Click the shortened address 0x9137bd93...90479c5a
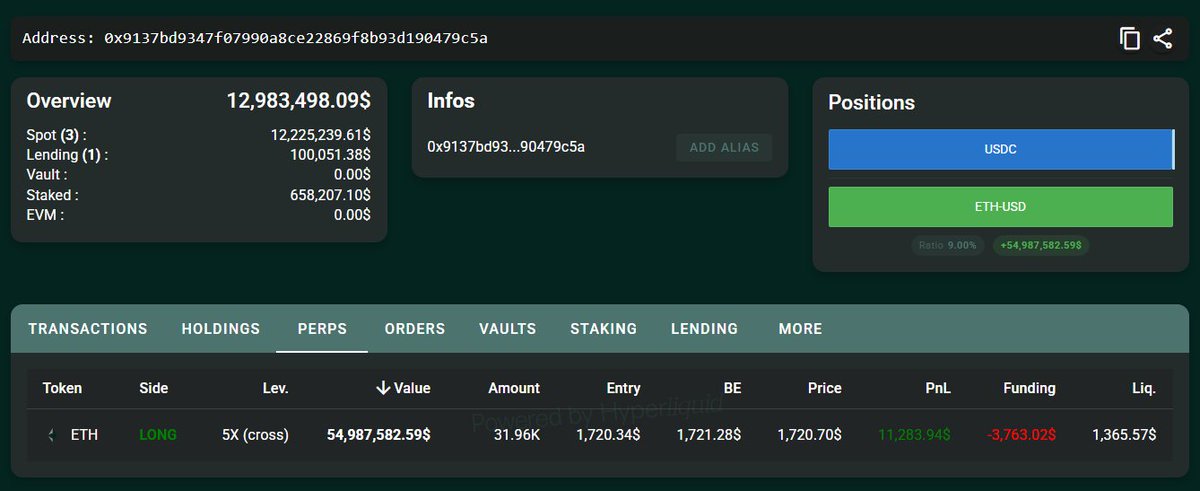 tap(506, 147)
